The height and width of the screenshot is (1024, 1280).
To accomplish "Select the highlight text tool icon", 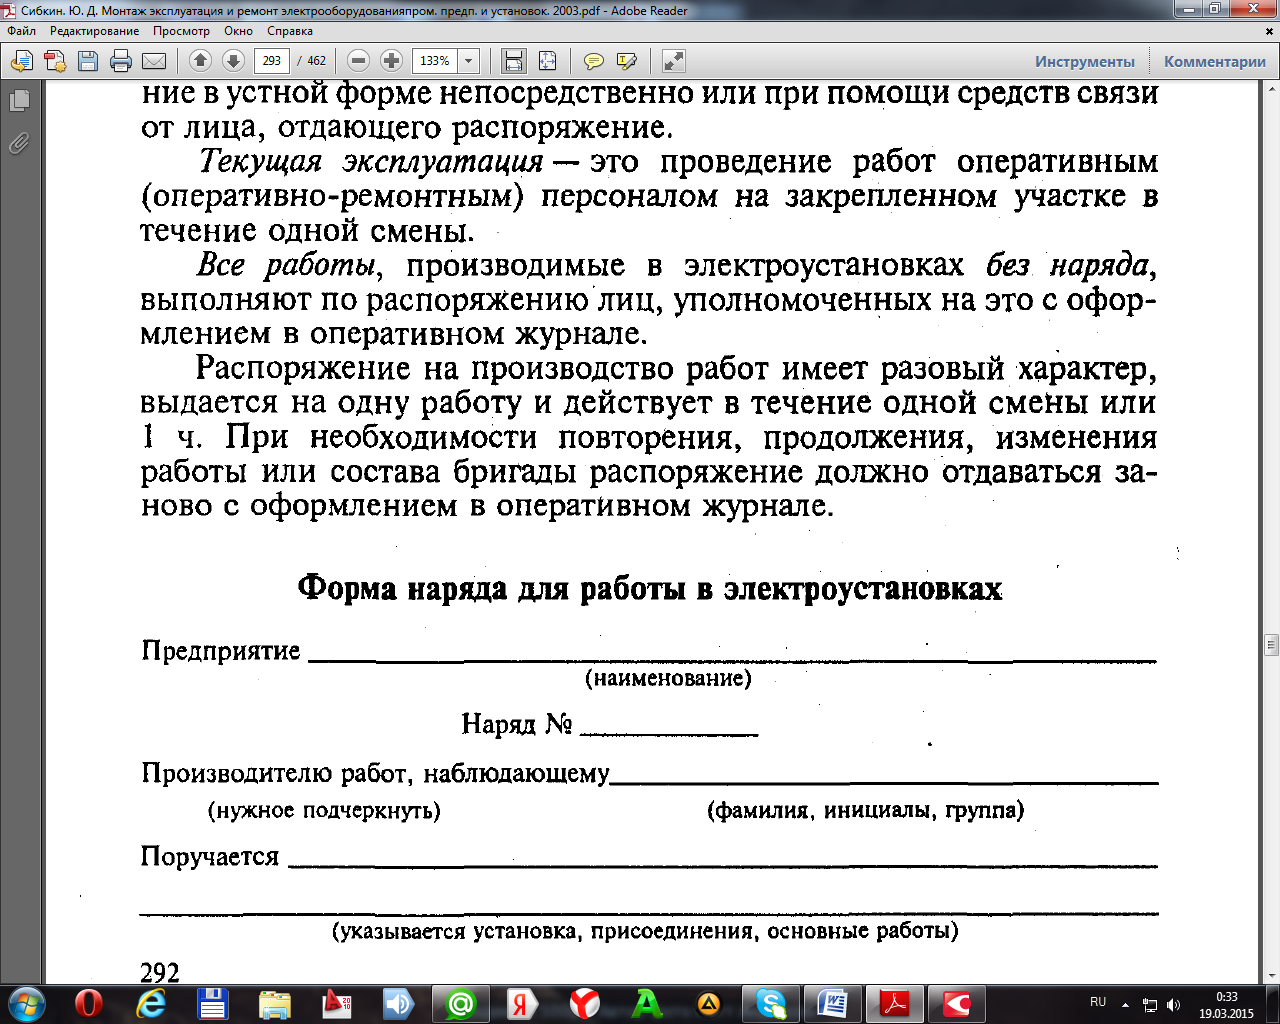I will coord(627,61).
